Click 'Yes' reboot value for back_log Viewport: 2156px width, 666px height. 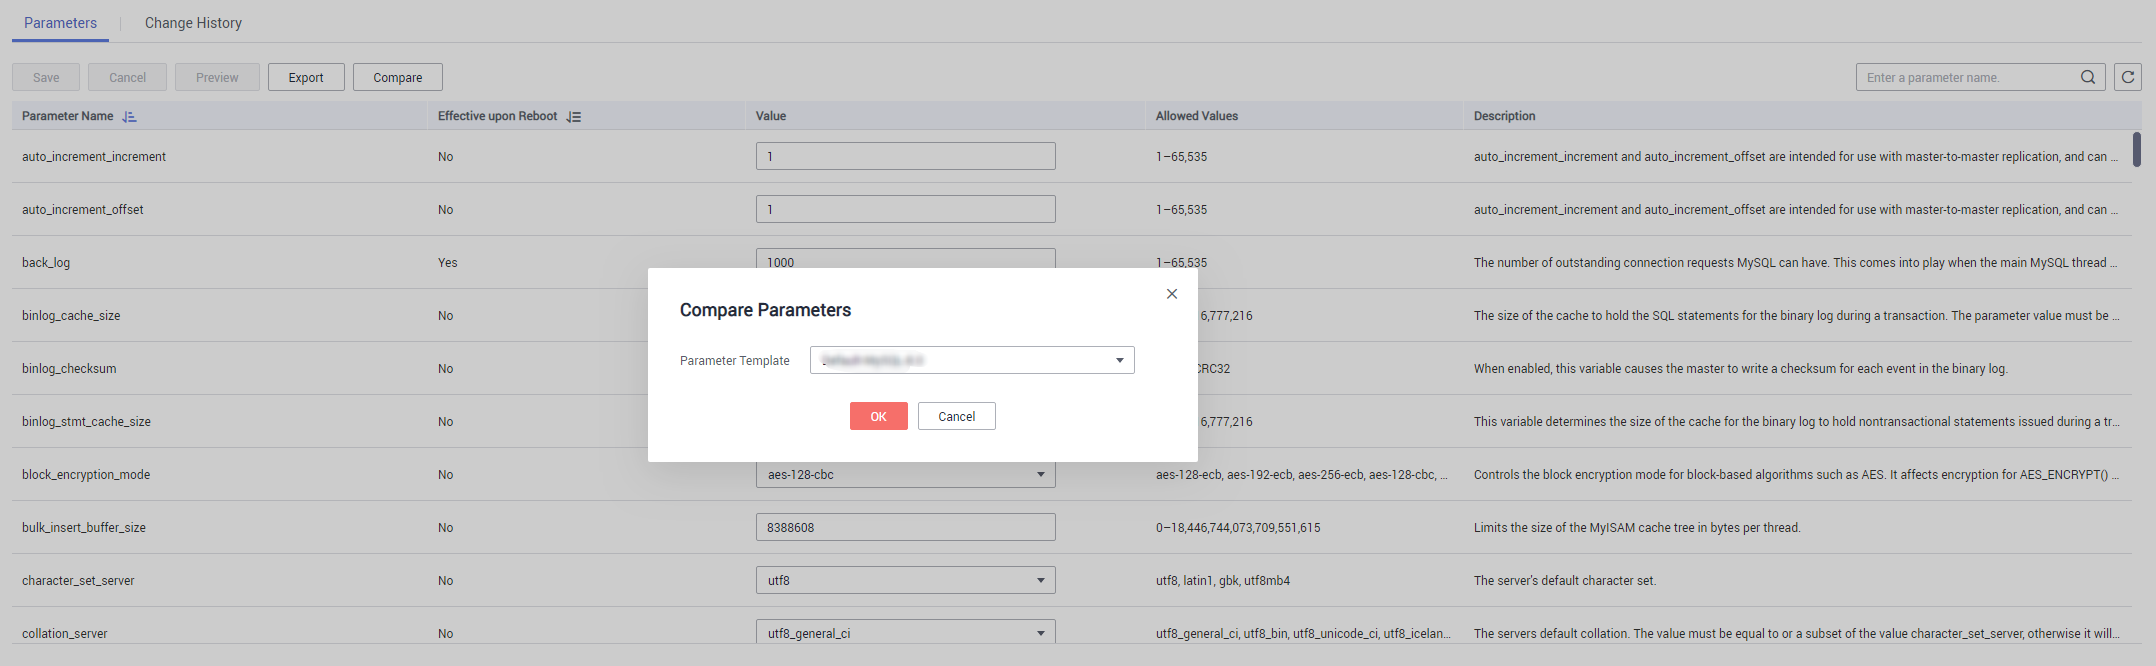click(447, 263)
